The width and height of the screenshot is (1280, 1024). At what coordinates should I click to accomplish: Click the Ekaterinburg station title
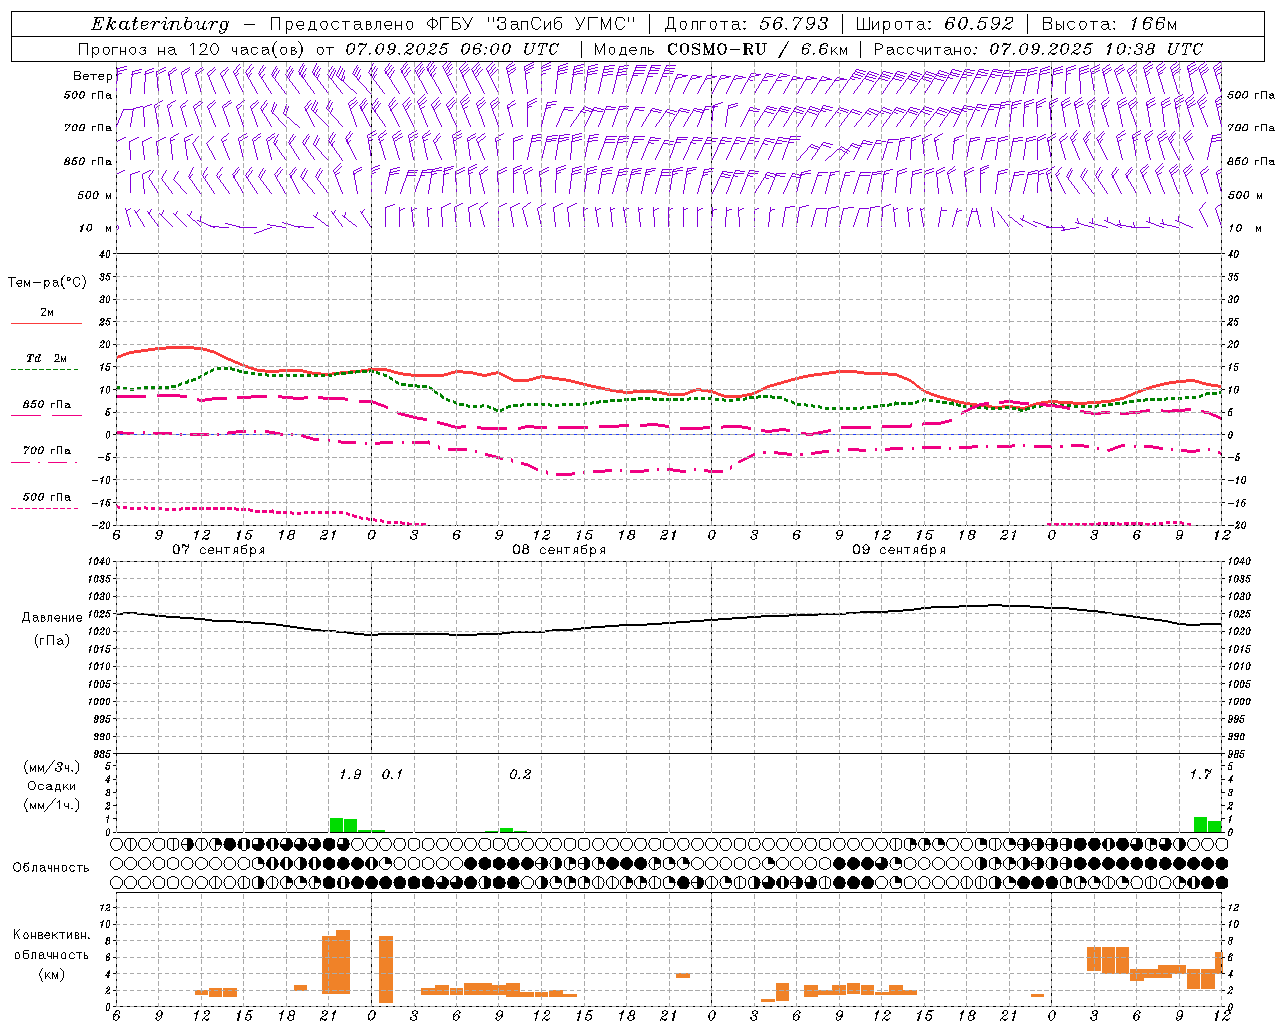coord(160,24)
